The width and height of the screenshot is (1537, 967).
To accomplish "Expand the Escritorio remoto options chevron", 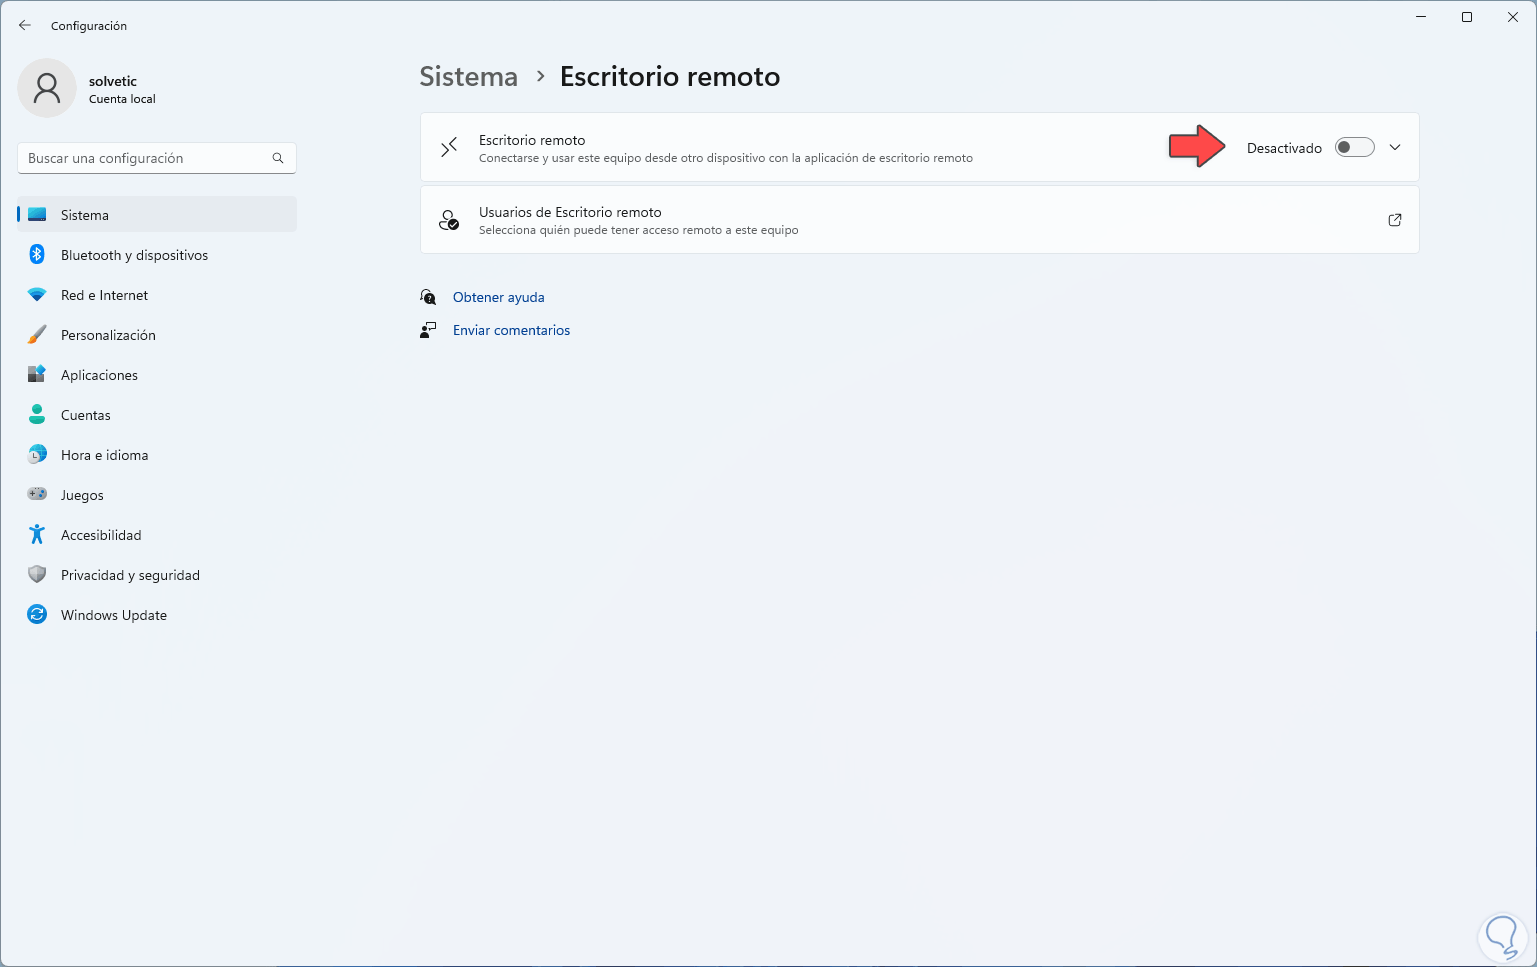I will click(x=1395, y=148).
